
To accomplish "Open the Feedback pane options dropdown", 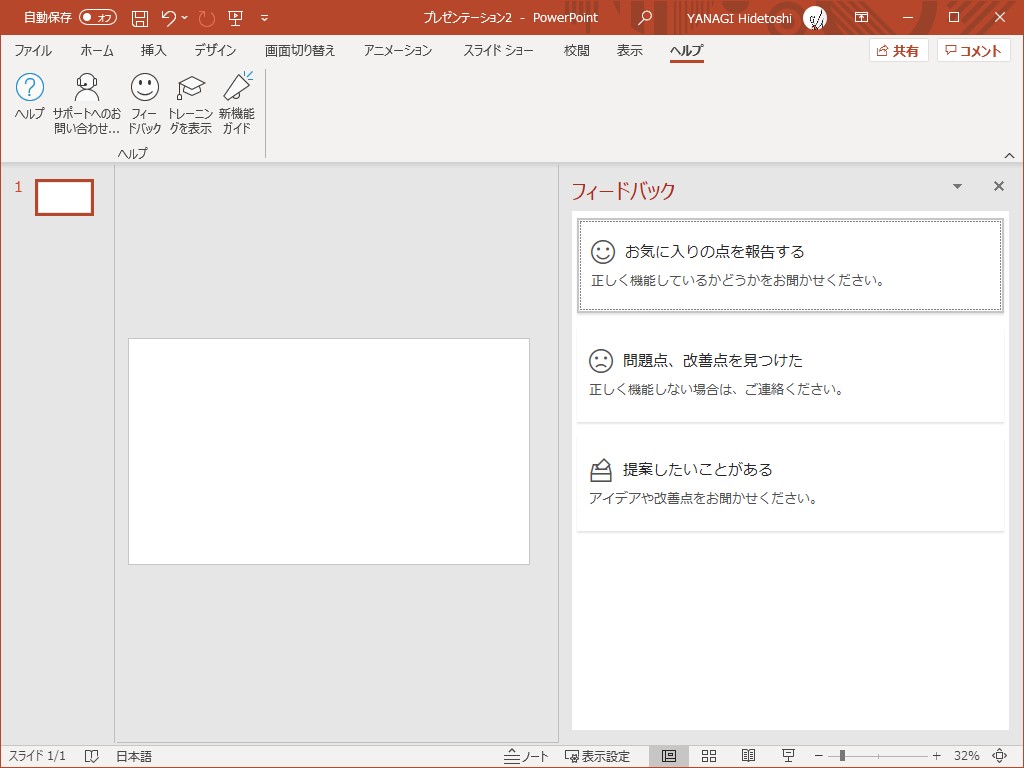I will click(x=957, y=186).
